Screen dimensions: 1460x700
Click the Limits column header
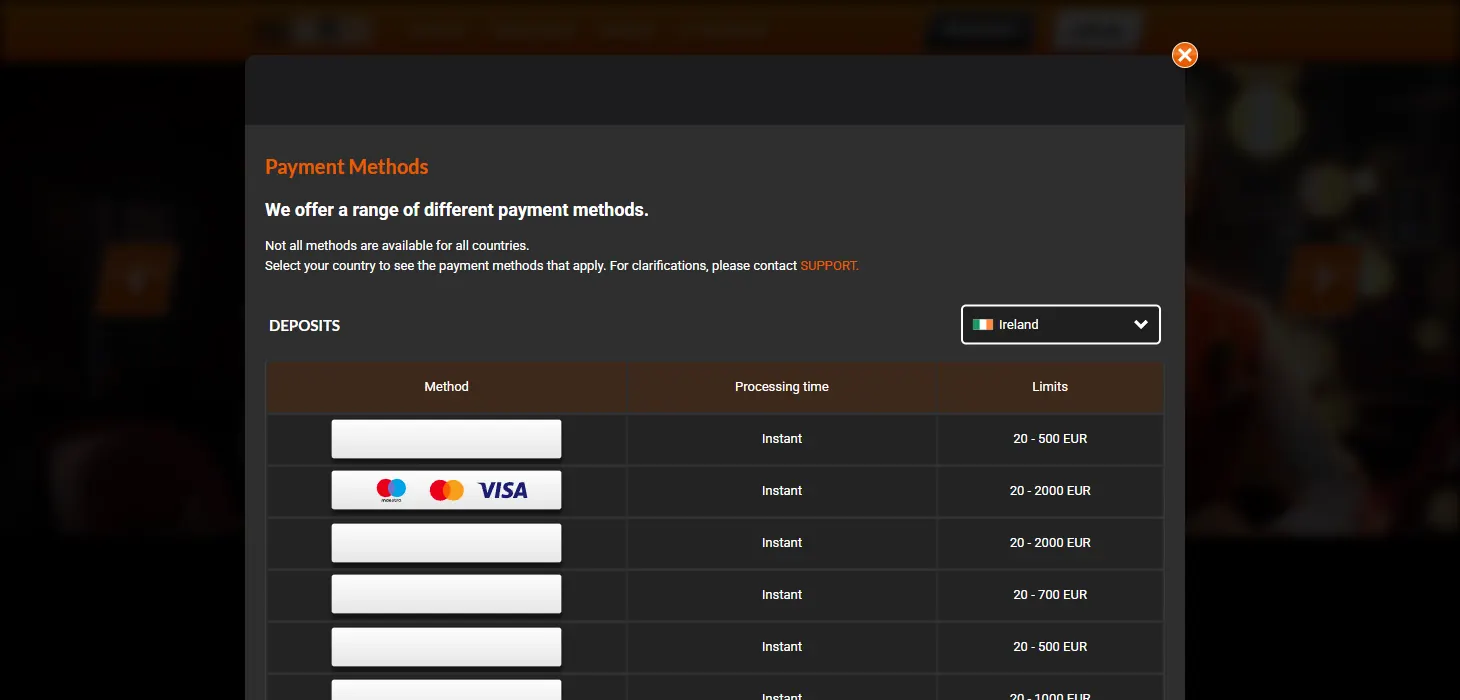(x=1050, y=386)
